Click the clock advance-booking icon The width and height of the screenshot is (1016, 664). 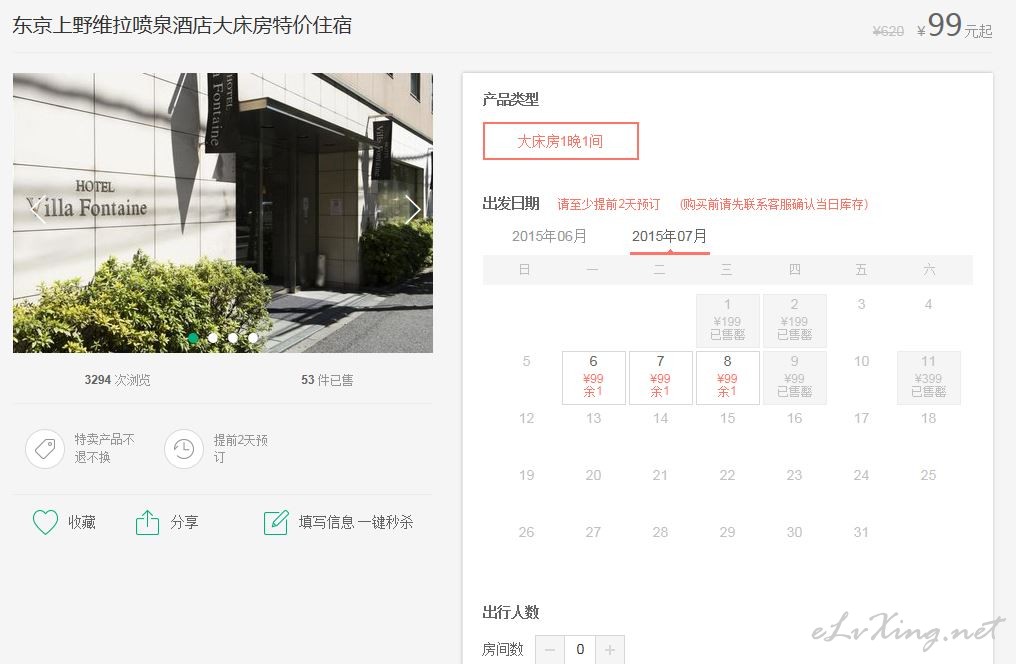point(184,448)
